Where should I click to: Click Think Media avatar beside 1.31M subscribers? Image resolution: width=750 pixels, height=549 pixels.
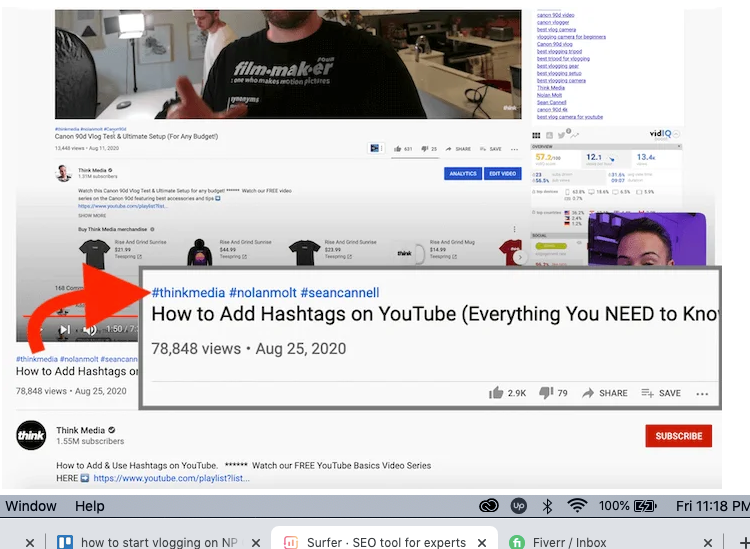click(x=63, y=173)
